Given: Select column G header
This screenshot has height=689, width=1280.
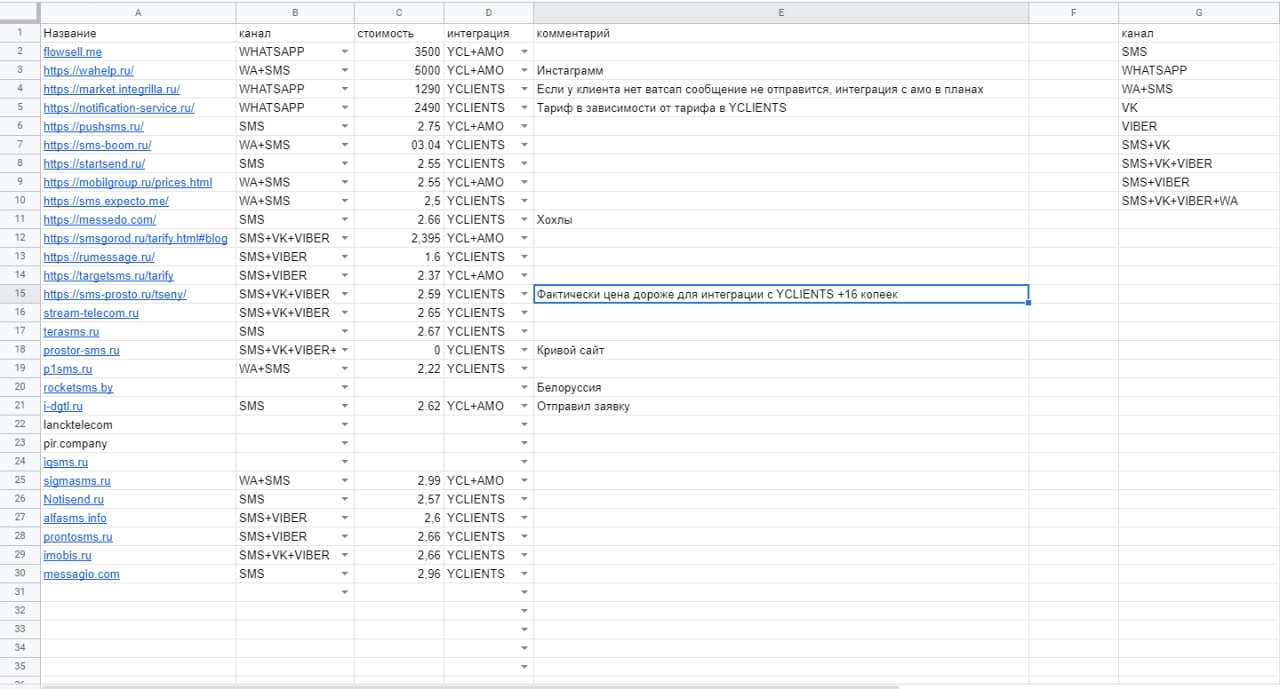Looking at the screenshot, I should (1199, 12).
